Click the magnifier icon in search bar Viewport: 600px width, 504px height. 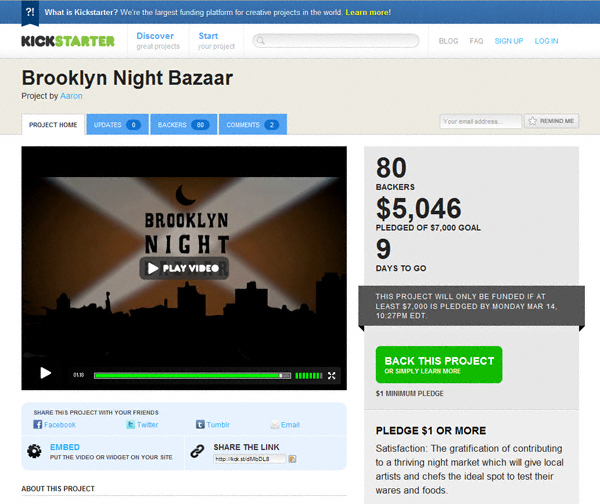[x=261, y=41]
